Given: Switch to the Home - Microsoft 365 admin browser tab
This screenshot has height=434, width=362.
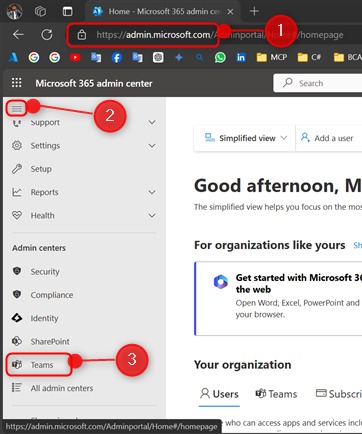Looking at the screenshot, I should (x=162, y=11).
